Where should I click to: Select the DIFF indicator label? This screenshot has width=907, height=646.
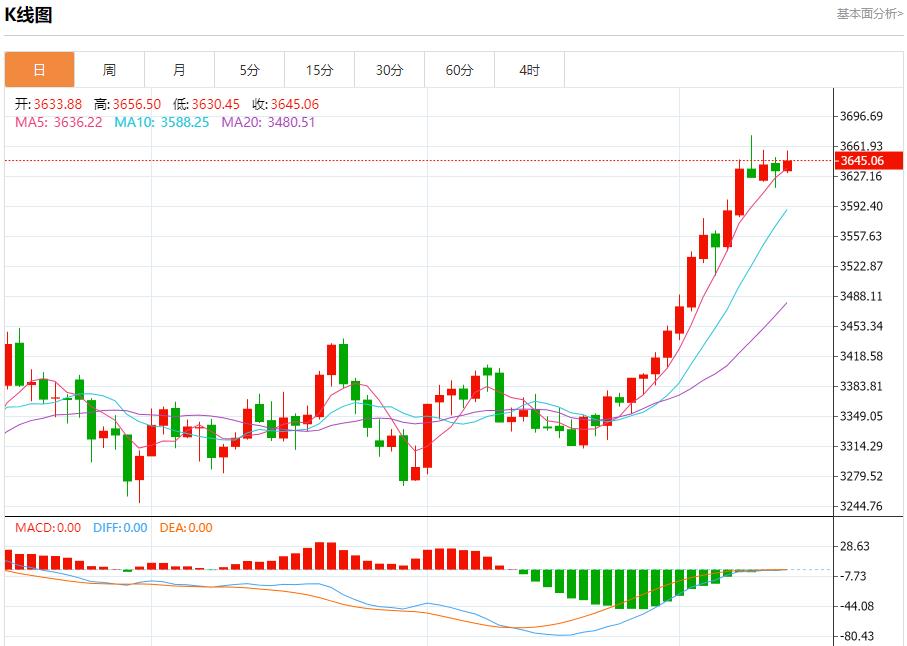point(119,528)
